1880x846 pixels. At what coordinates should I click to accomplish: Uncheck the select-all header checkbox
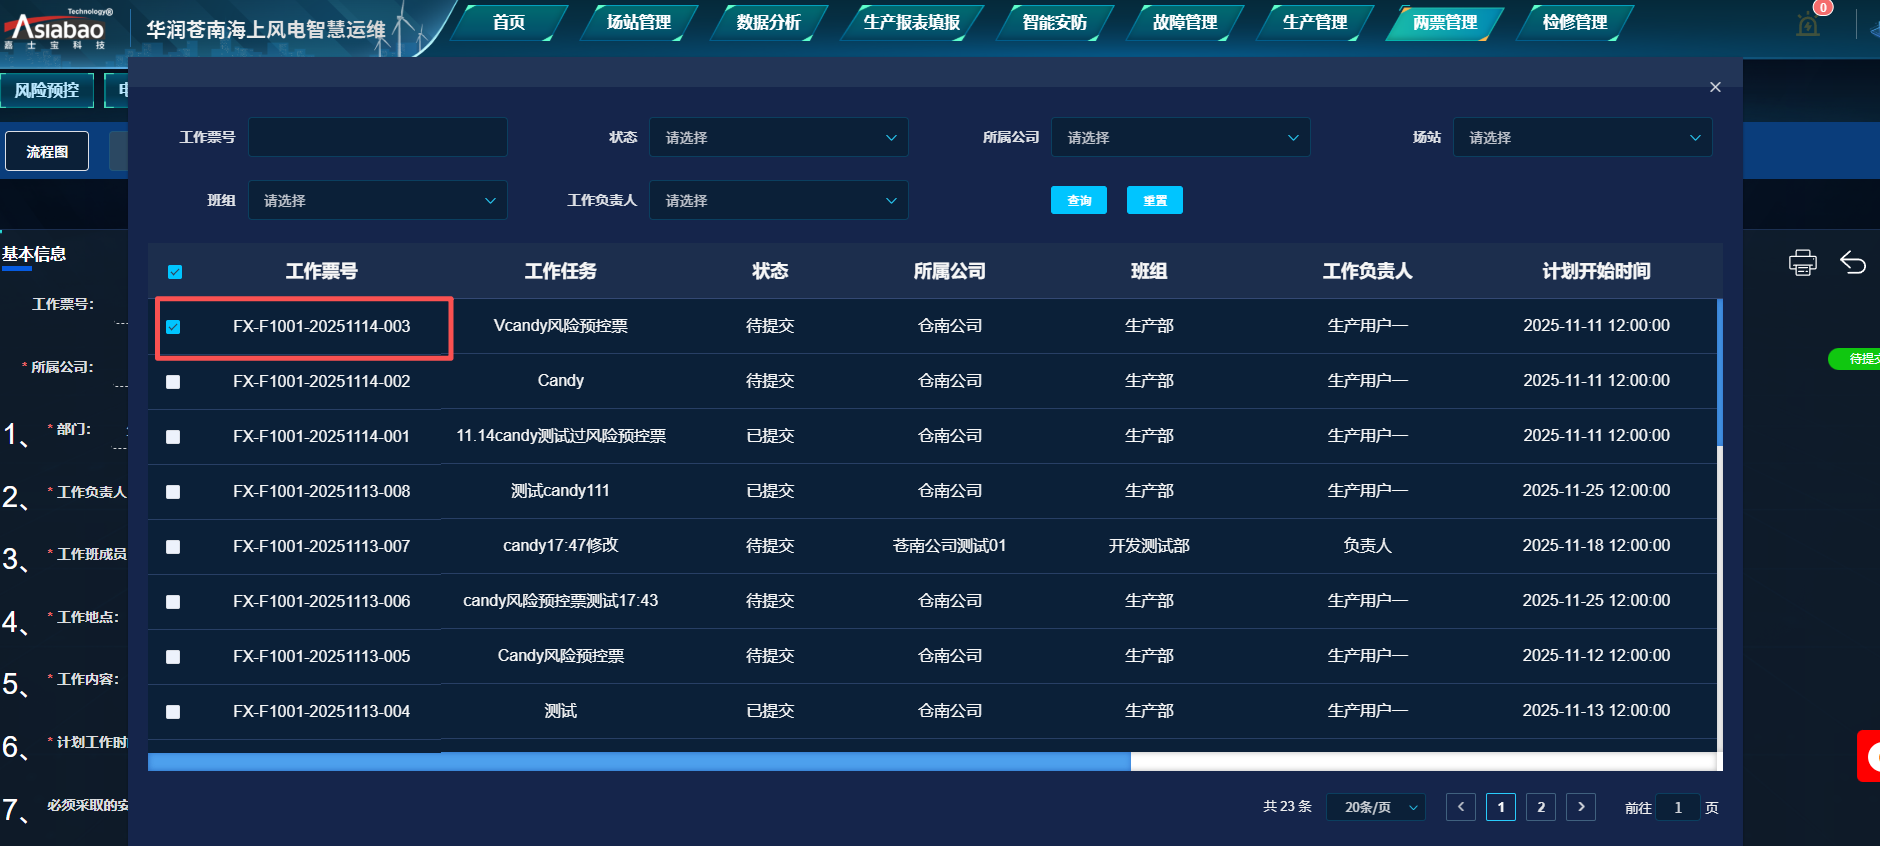click(x=175, y=272)
